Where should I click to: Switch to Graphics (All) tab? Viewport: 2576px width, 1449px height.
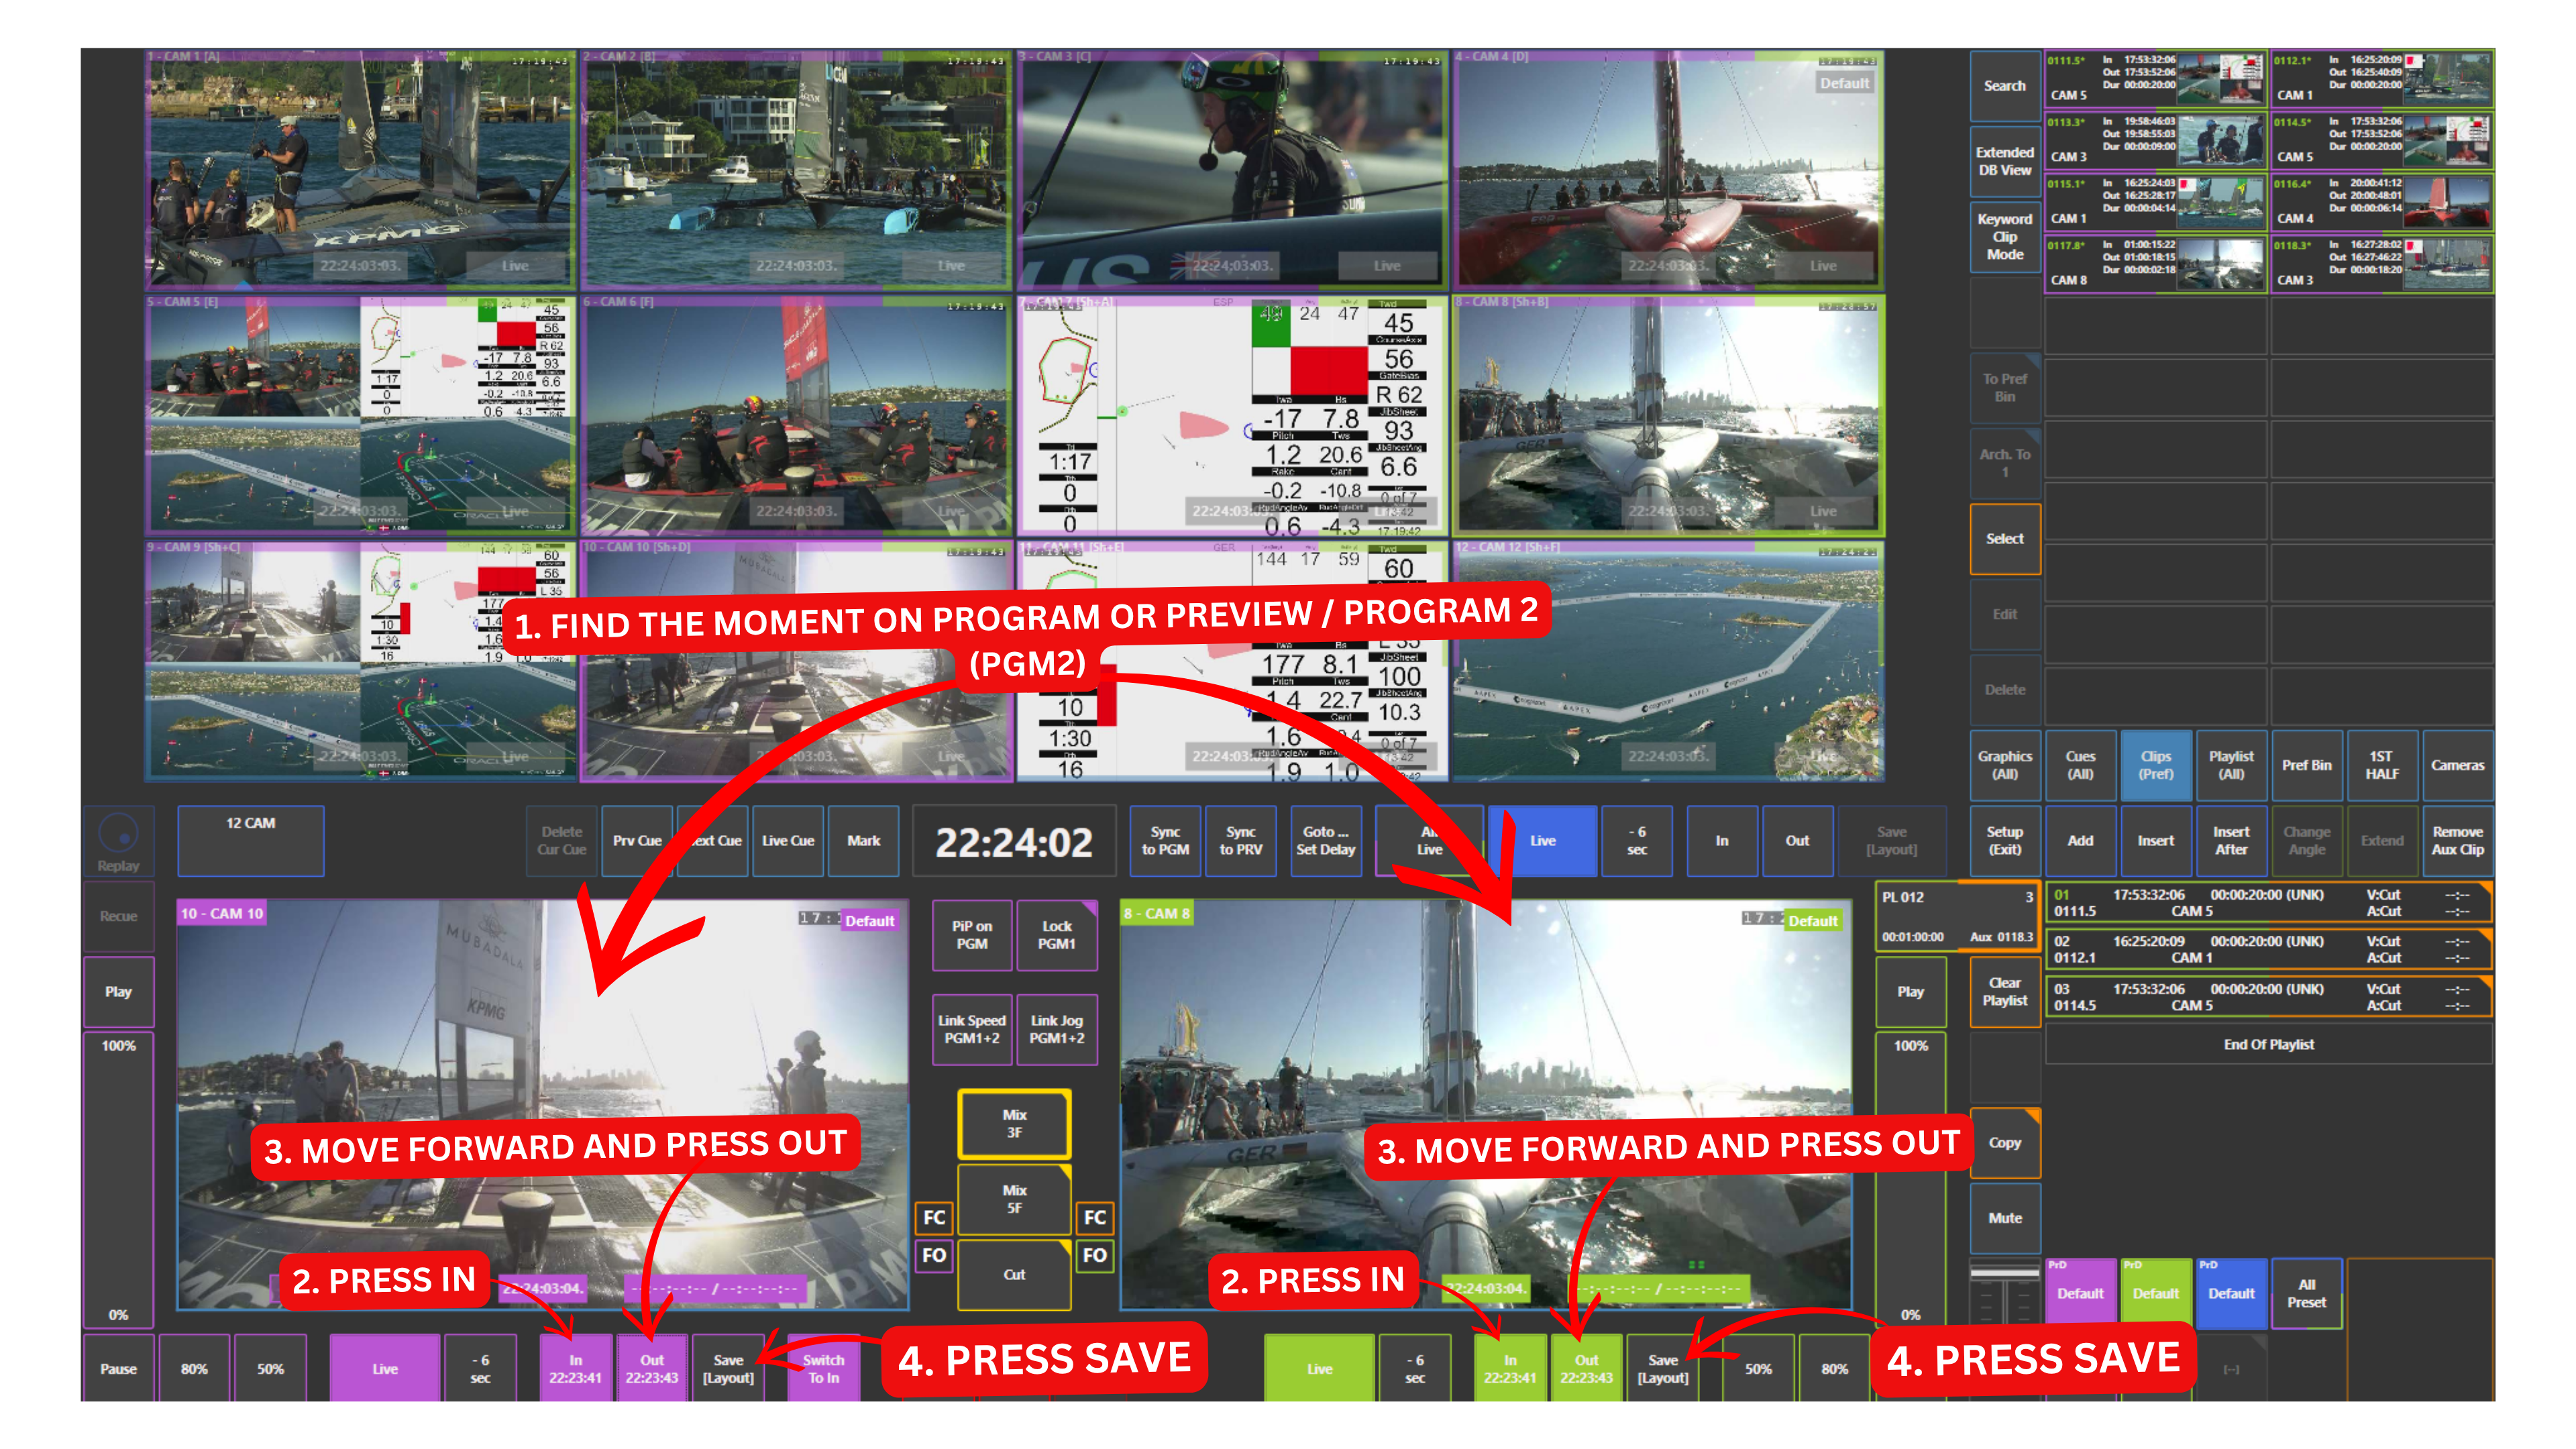point(2004,765)
